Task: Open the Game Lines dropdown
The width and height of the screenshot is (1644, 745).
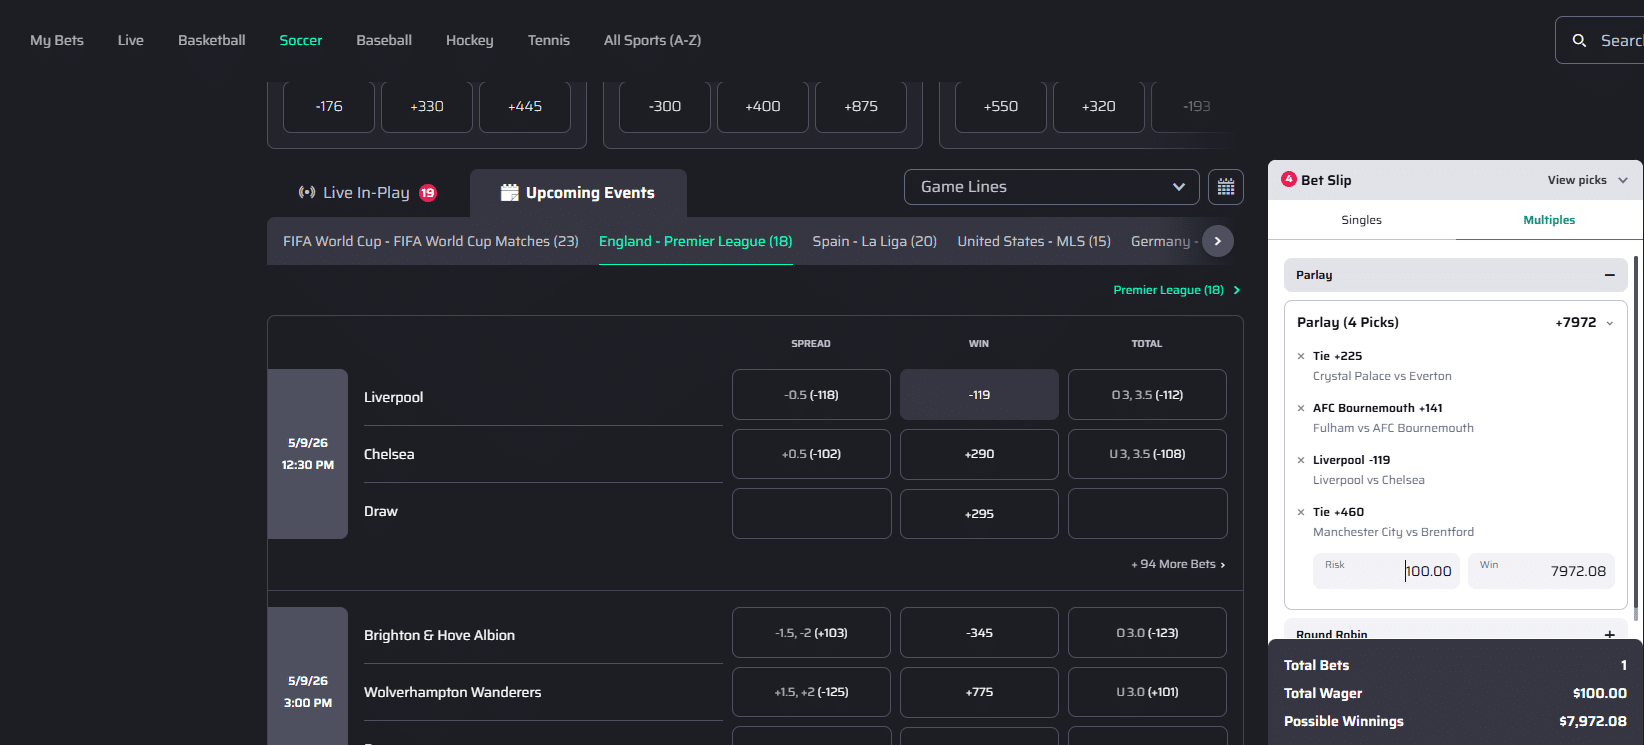Action: [x=1052, y=187]
